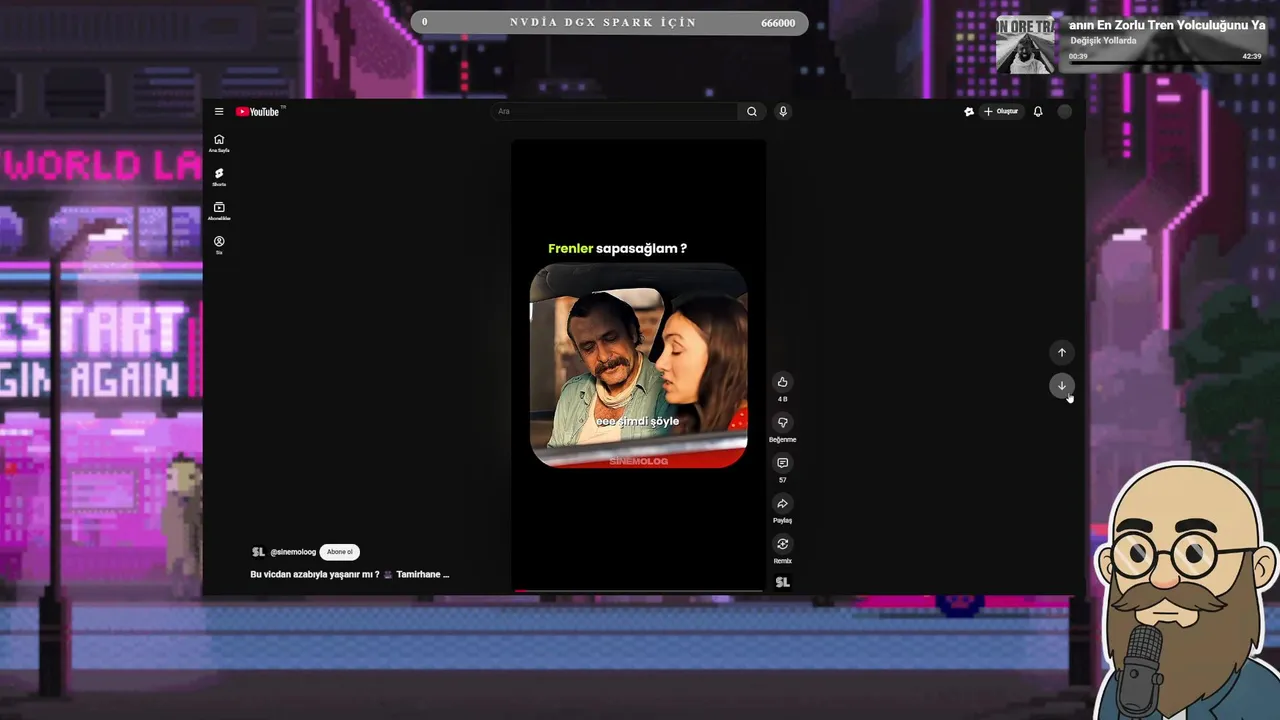Click the NVDIA DGX SPARK goal bar

(609, 22)
